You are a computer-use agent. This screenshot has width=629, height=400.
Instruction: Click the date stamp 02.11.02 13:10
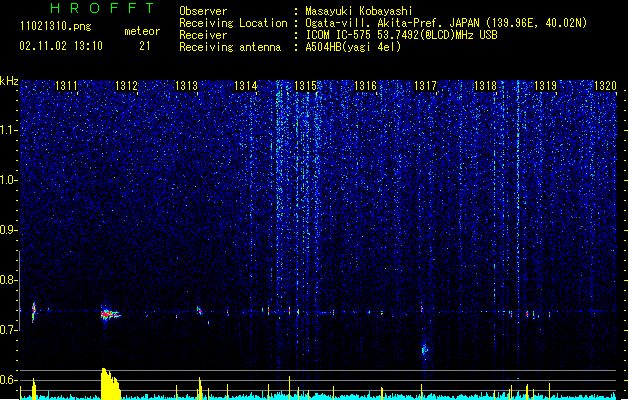[61, 46]
